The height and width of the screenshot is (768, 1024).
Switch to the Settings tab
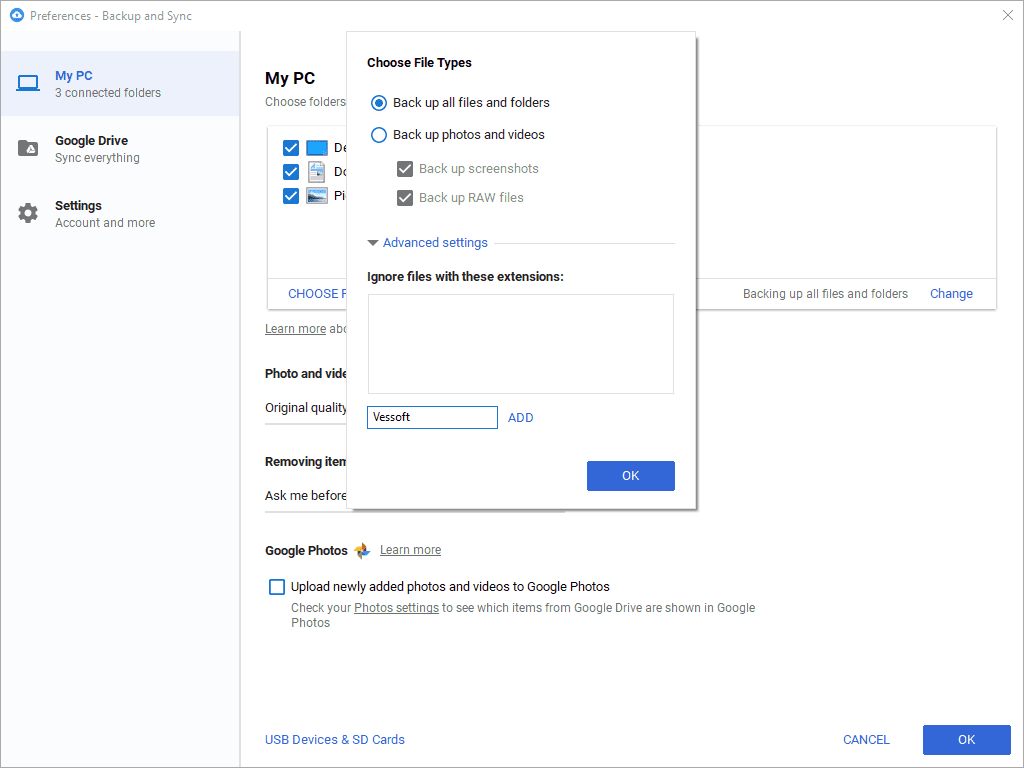pos(120,213)
